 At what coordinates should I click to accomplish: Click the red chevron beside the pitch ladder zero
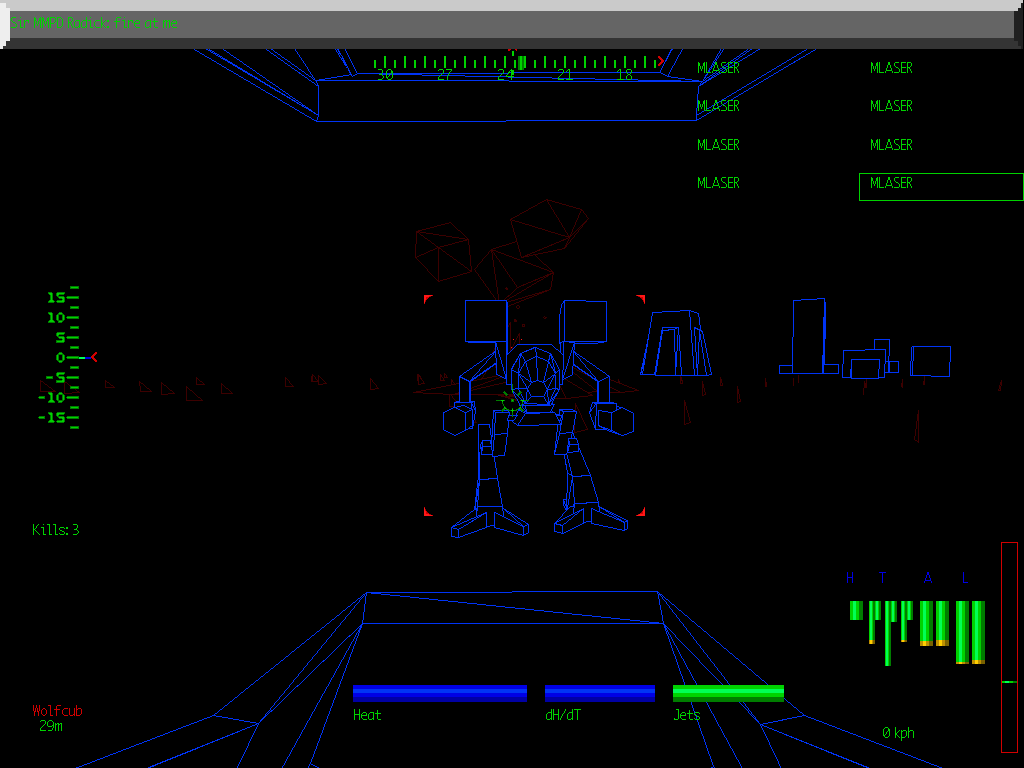coord(93,357)
